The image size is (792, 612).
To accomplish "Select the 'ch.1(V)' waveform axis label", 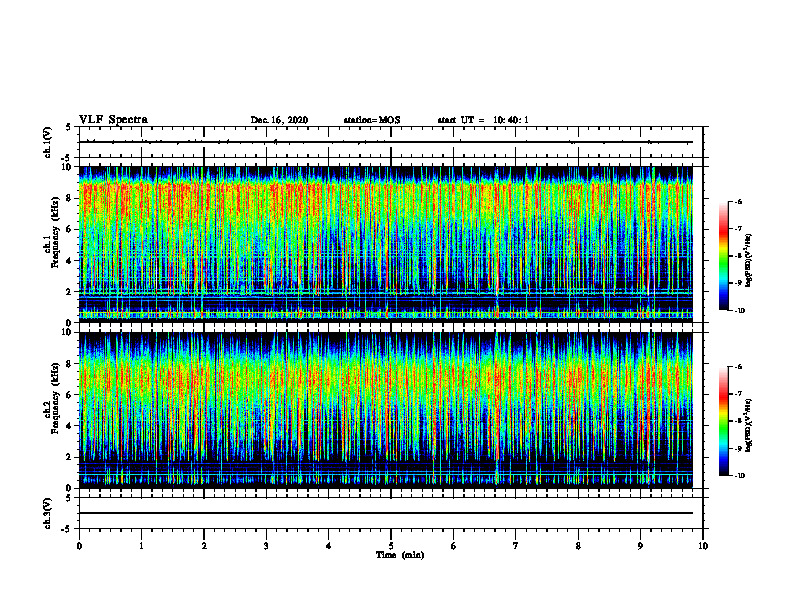I will pos(48,142).
